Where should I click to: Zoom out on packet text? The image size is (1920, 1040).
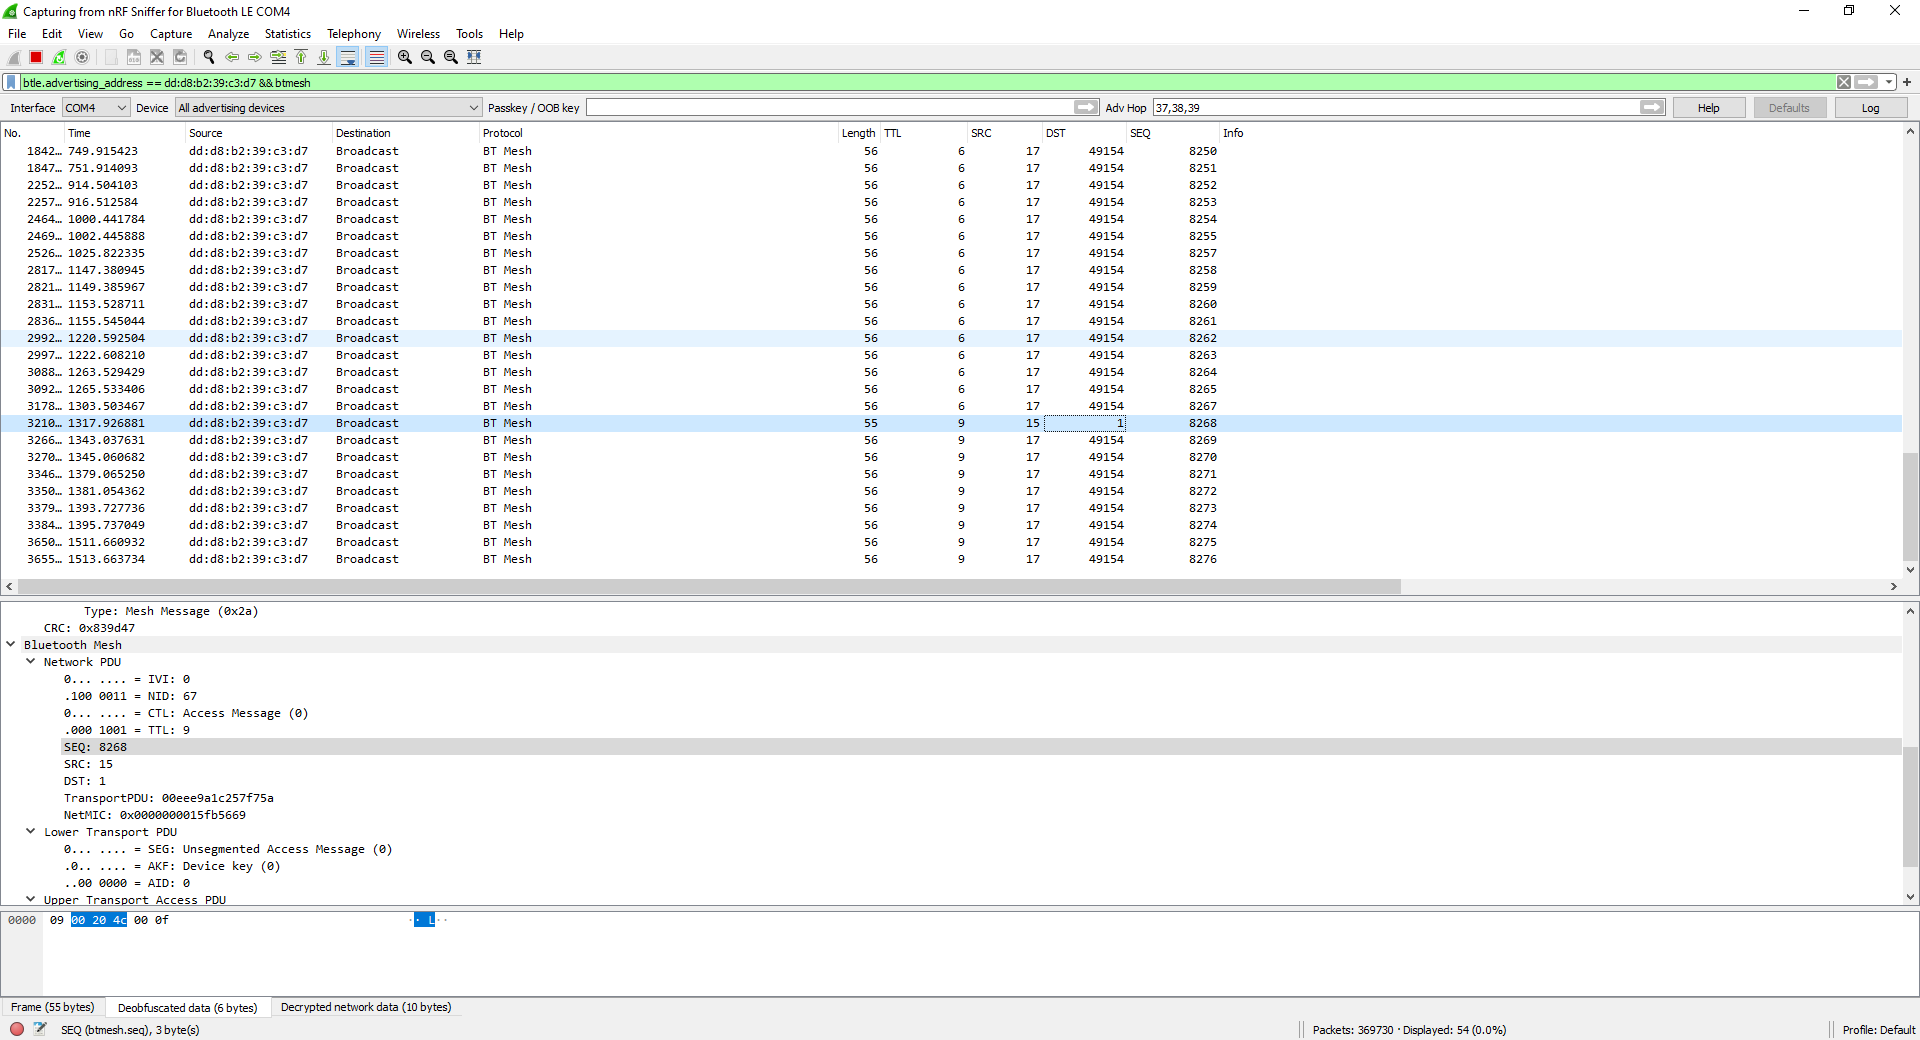(428, 57)
